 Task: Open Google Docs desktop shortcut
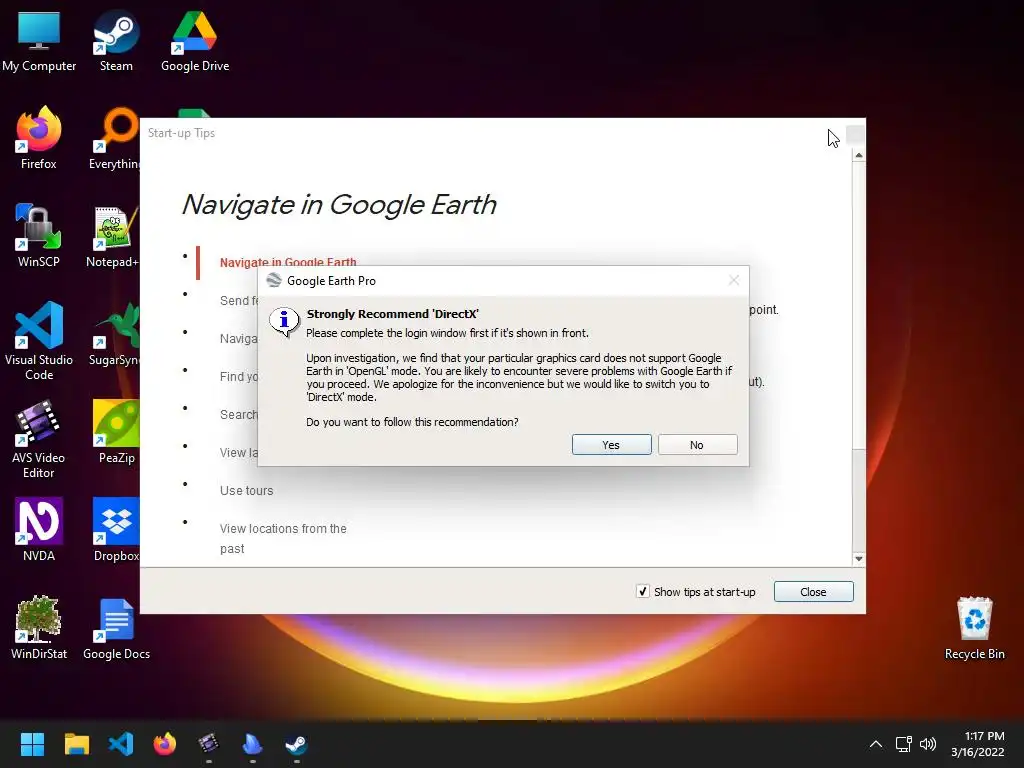(x=116, y=628)
